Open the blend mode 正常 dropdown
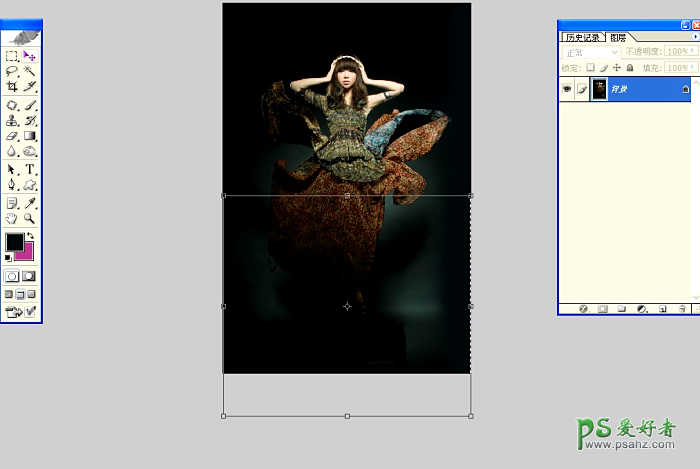 tap(591, 52)
